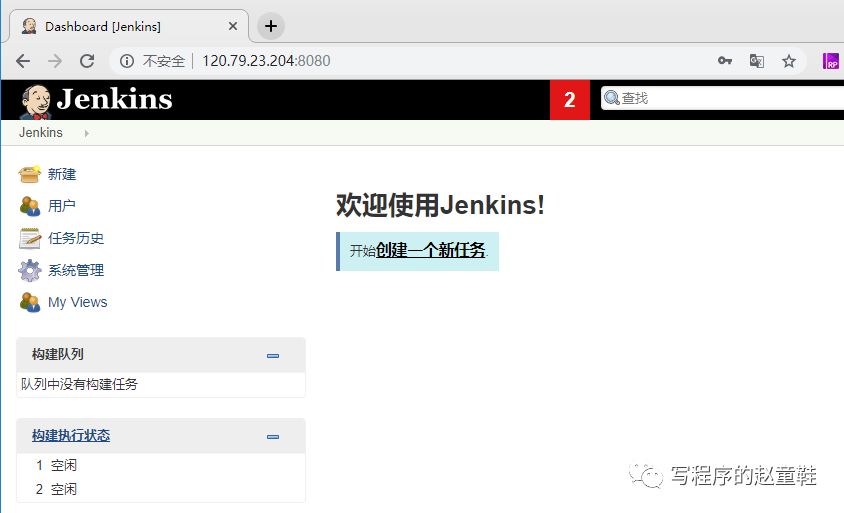Click the 查找 search input field
Image resolution: width=844 pixels, height=513 pixels.
click(722, 98)
